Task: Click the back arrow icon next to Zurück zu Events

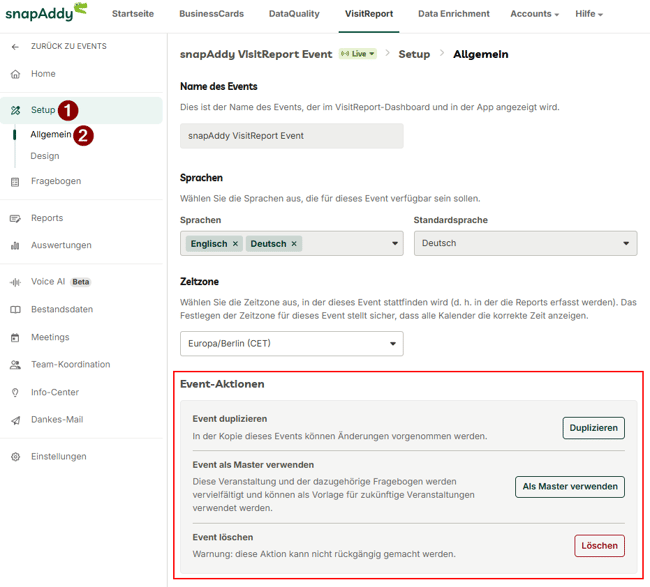Action: click(15, 47)
